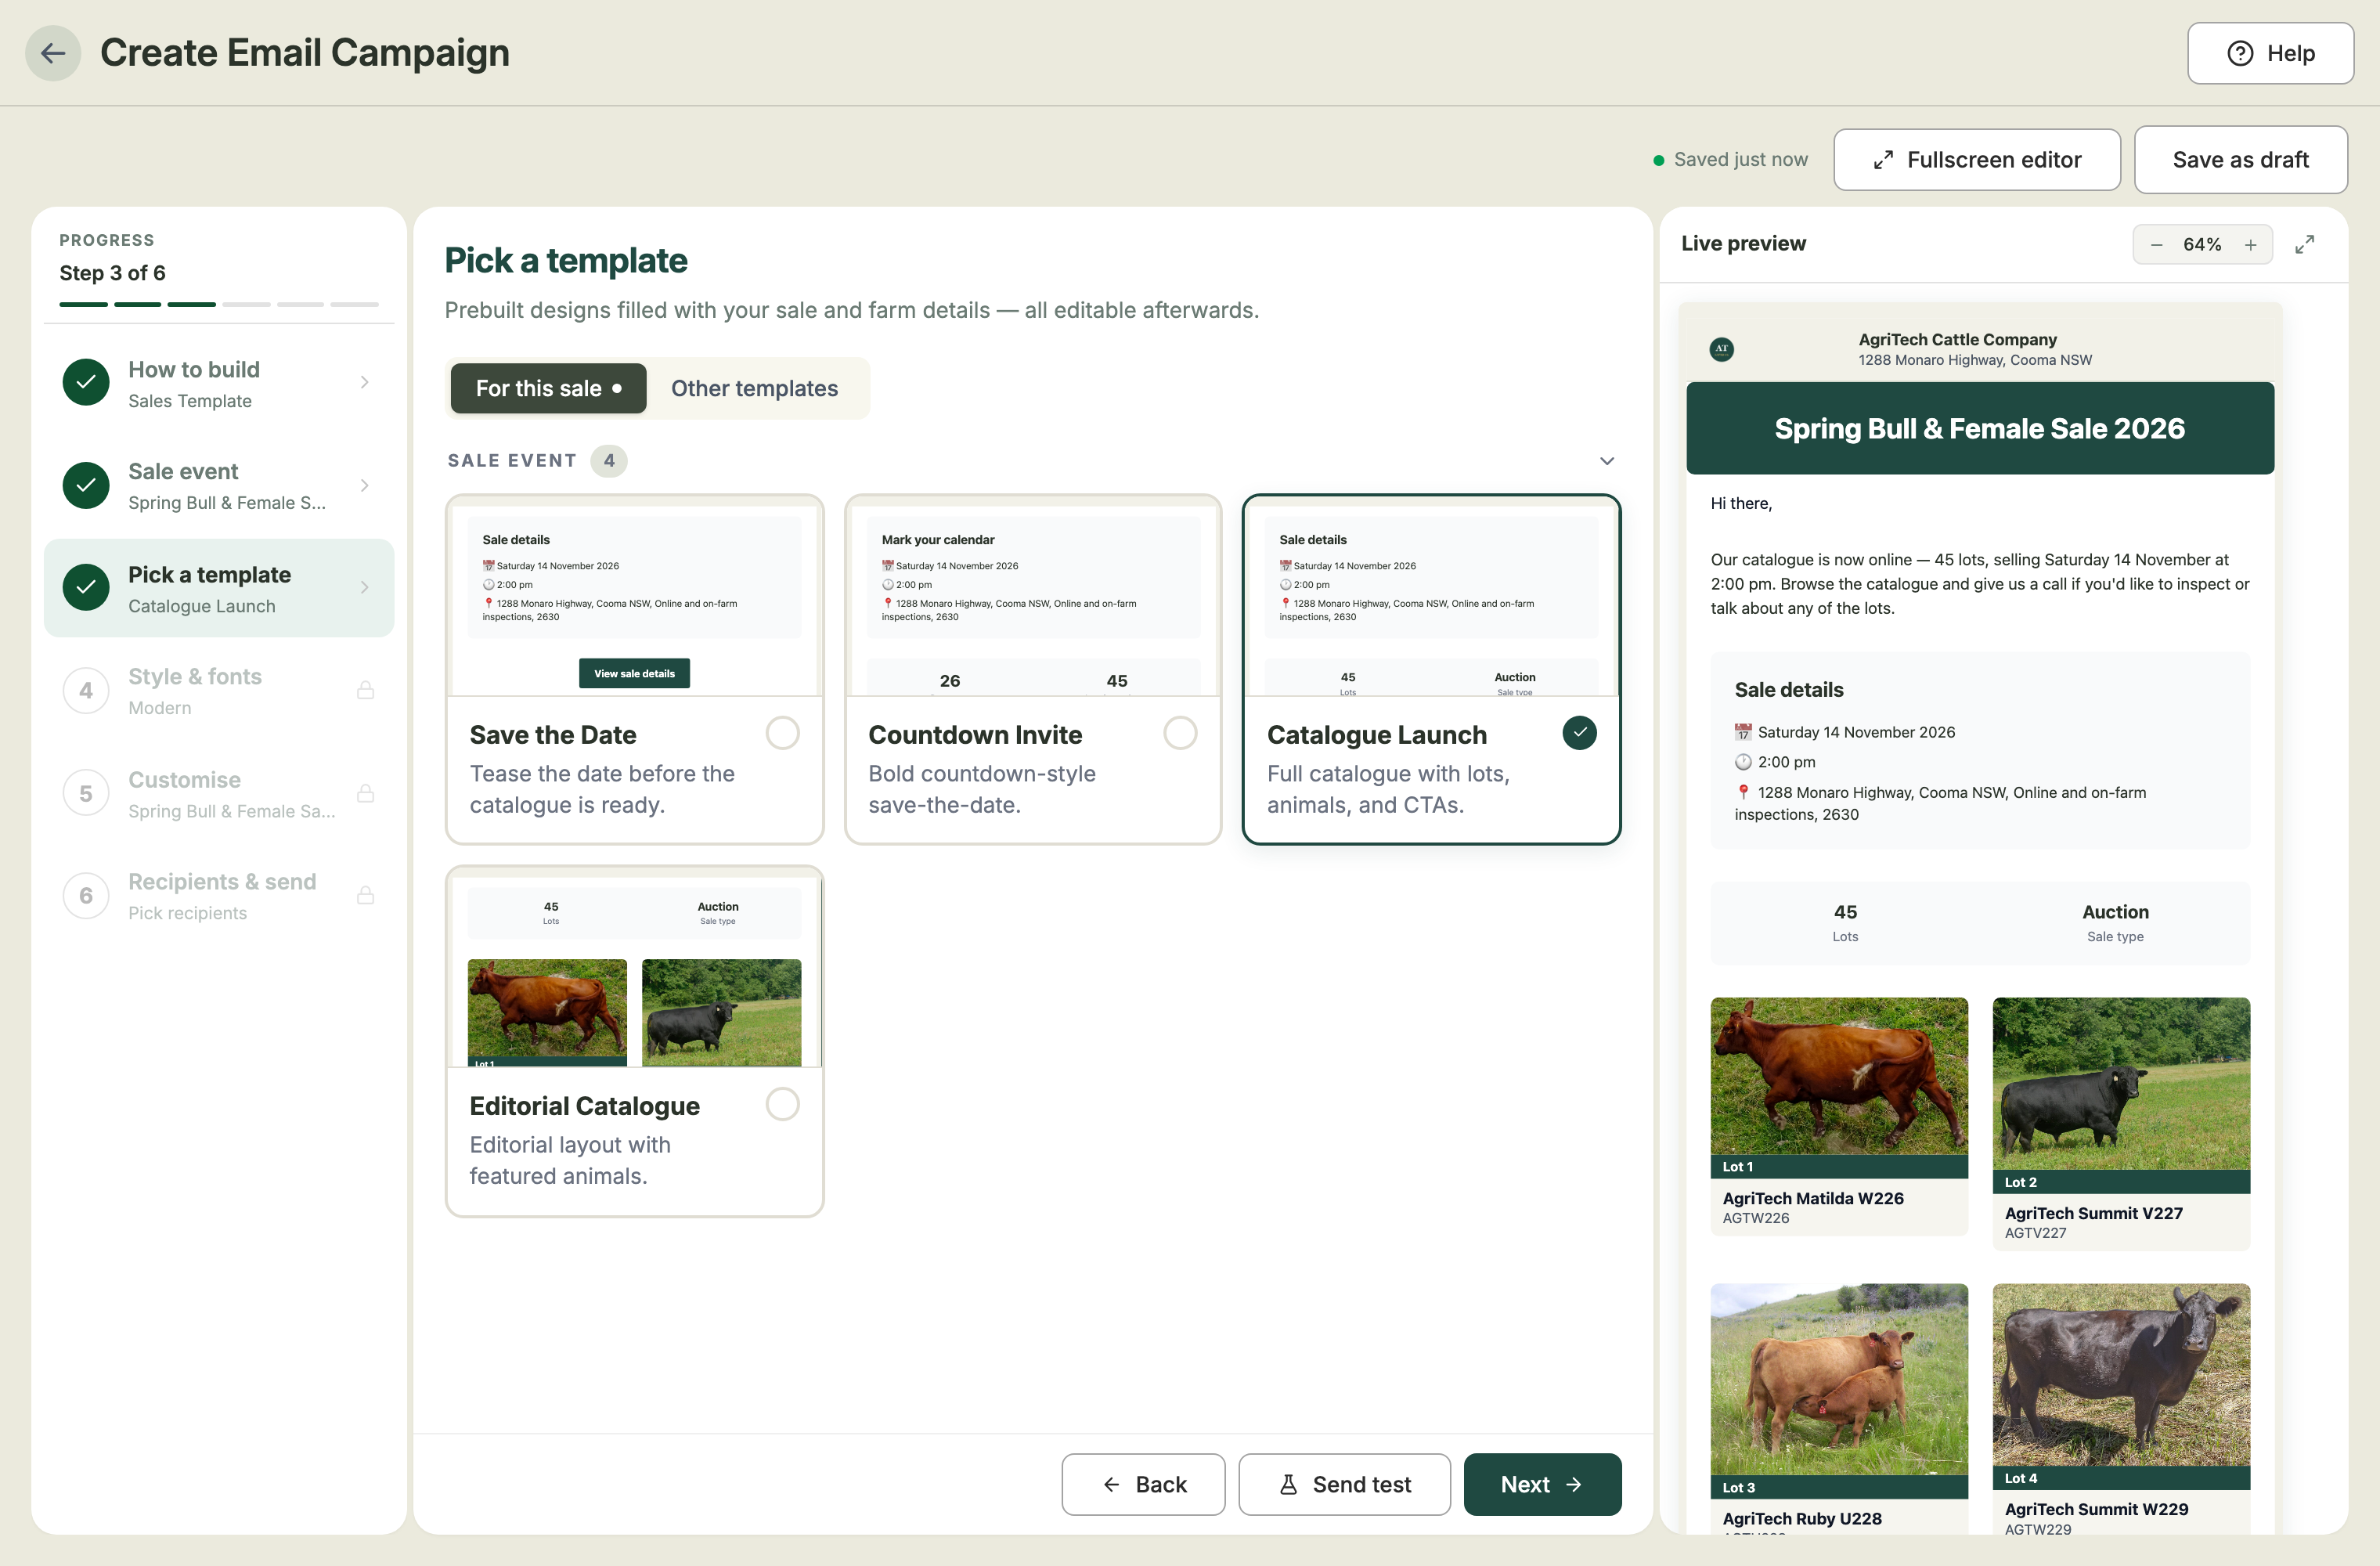Image resolution: width=2380 pixels, height=1566 pixels.
Task: Click lock icon on Customise step
Action: coord(365,793)
